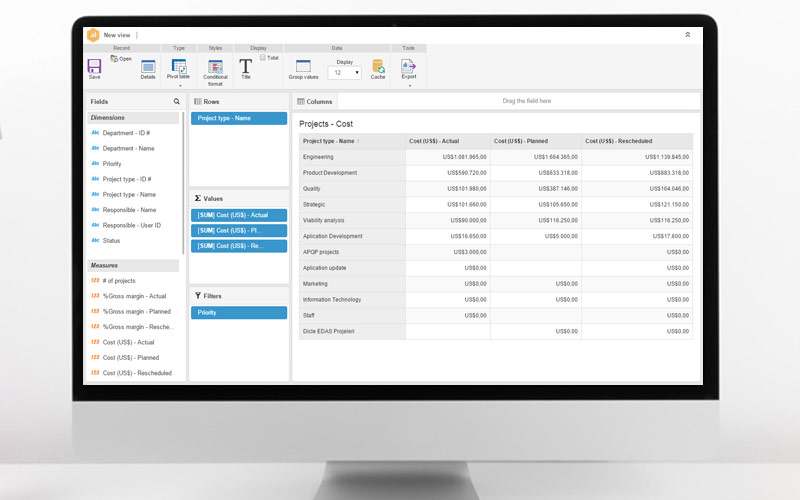The image size is (800, 500).
Task: Select the New view tab
Action: (117, 35)
